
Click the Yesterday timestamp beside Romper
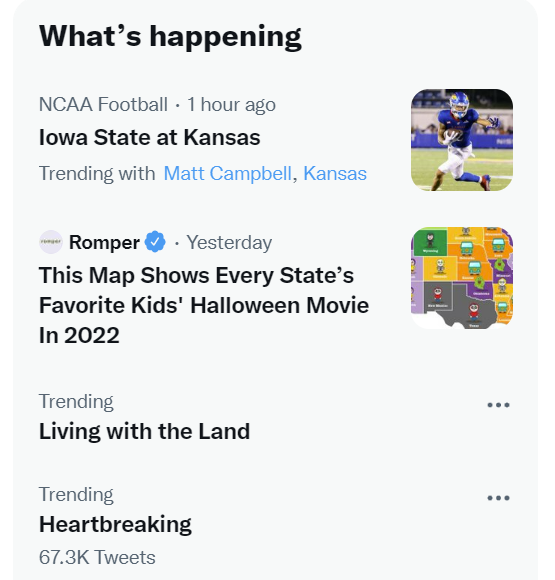point(229,243)
